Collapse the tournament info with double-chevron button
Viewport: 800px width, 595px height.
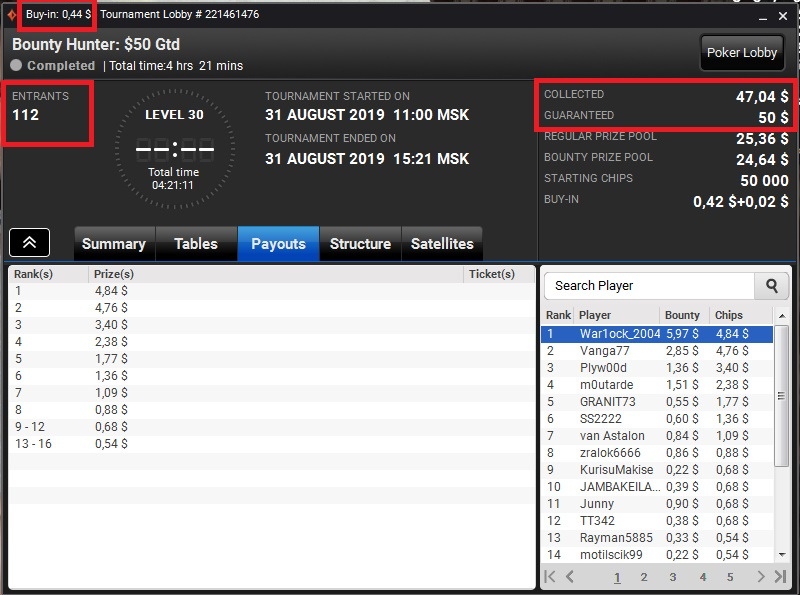[x=30, y=242]
